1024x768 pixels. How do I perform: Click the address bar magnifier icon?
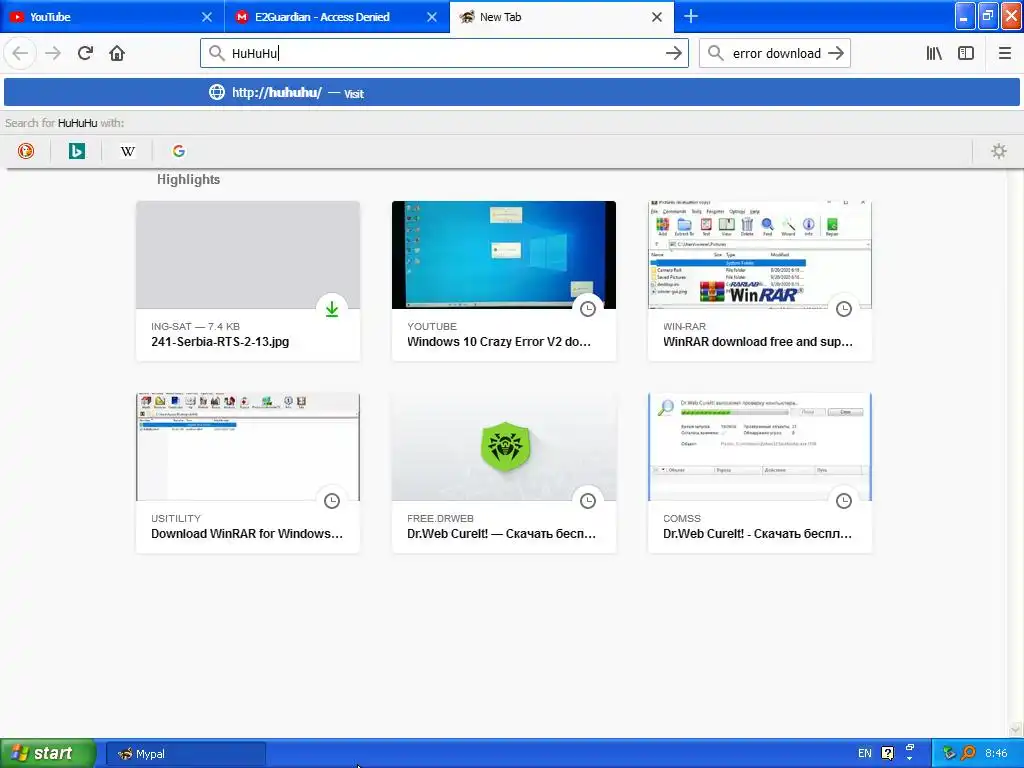point(217,54)
